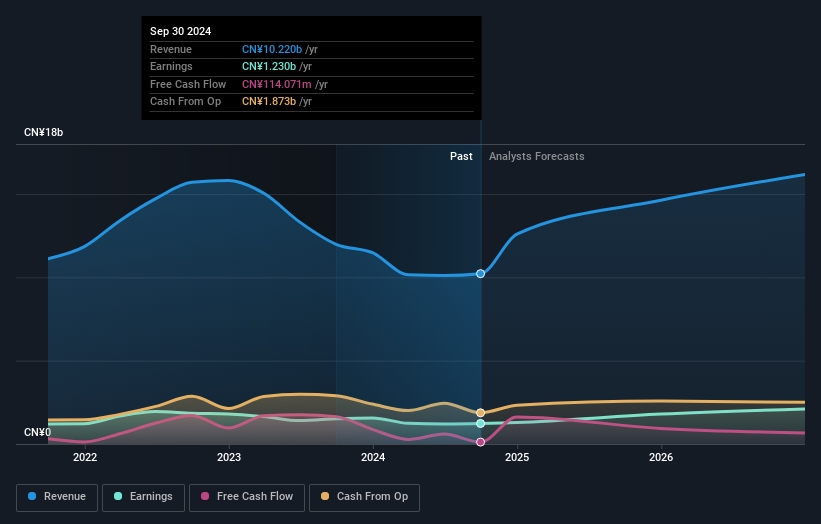Click the 2025 x-axis label
Viewport: 821px width, 524px height.
[517, 458]
